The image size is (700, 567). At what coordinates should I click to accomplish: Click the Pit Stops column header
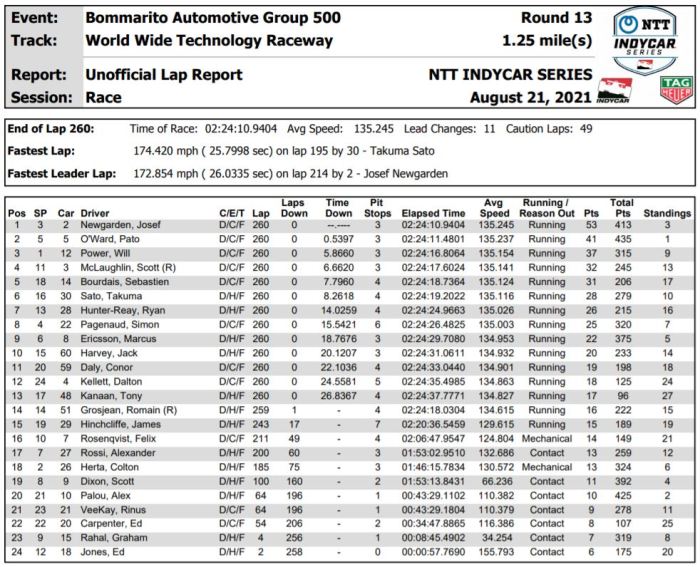[378, 208]
